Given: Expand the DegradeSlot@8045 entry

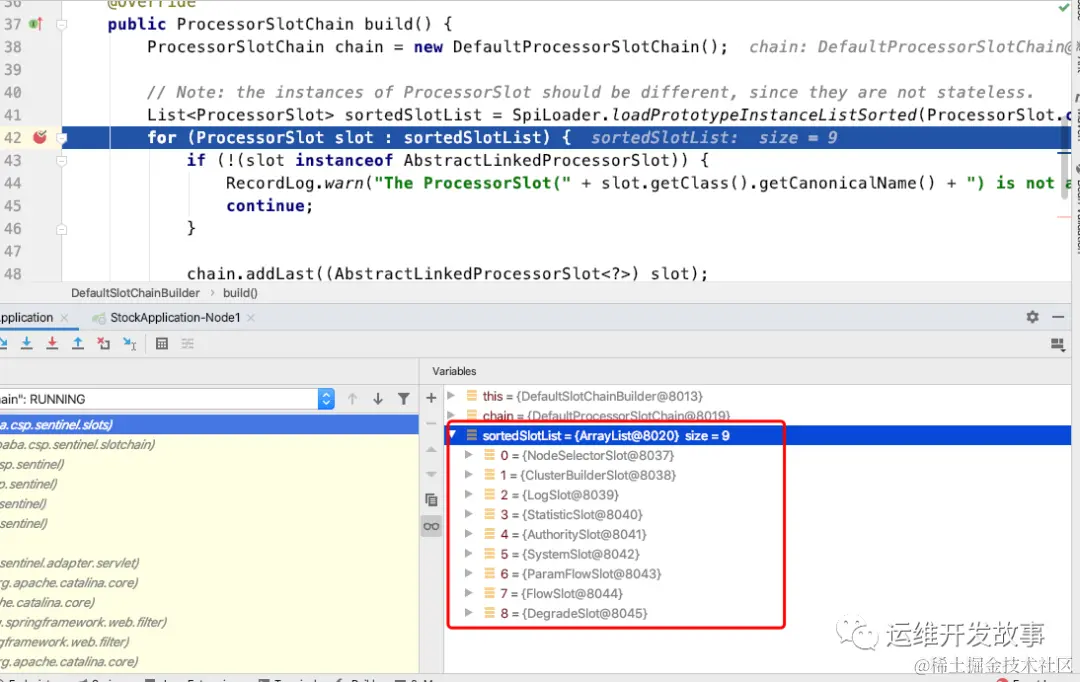Looking at the screenshot, I should pos(468,612).
